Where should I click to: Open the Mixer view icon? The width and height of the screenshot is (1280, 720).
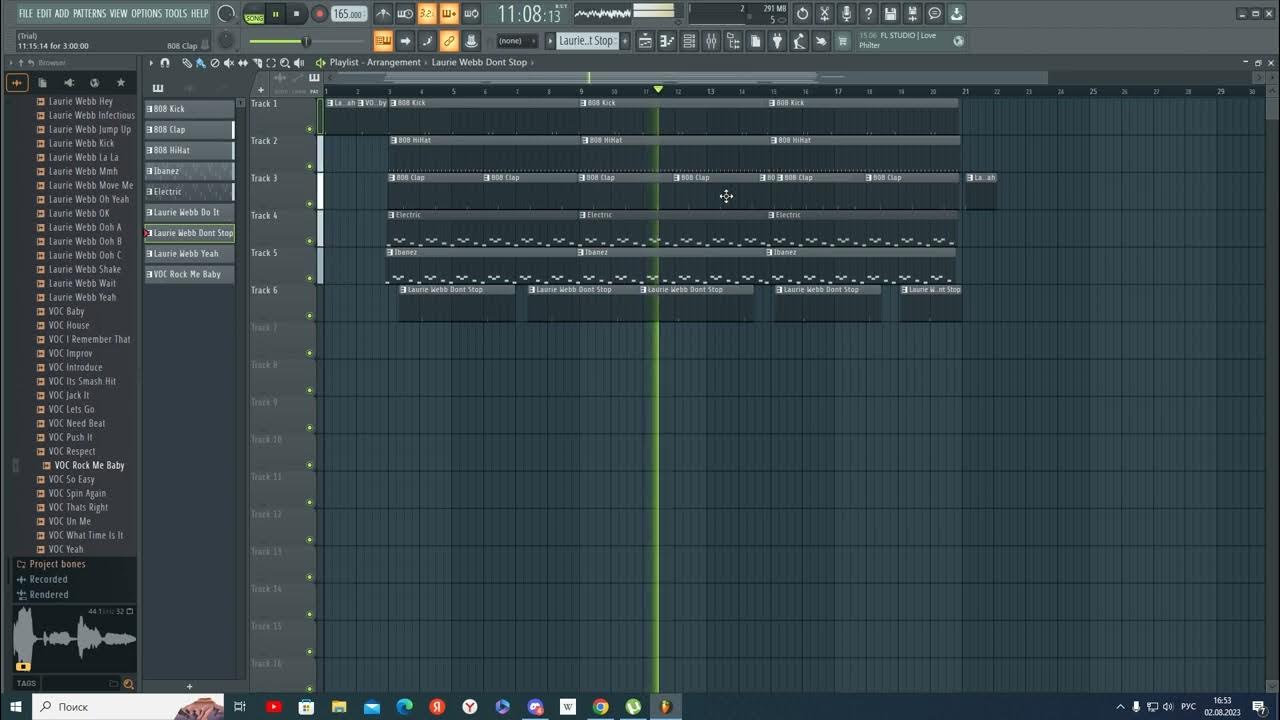[711, 41]
